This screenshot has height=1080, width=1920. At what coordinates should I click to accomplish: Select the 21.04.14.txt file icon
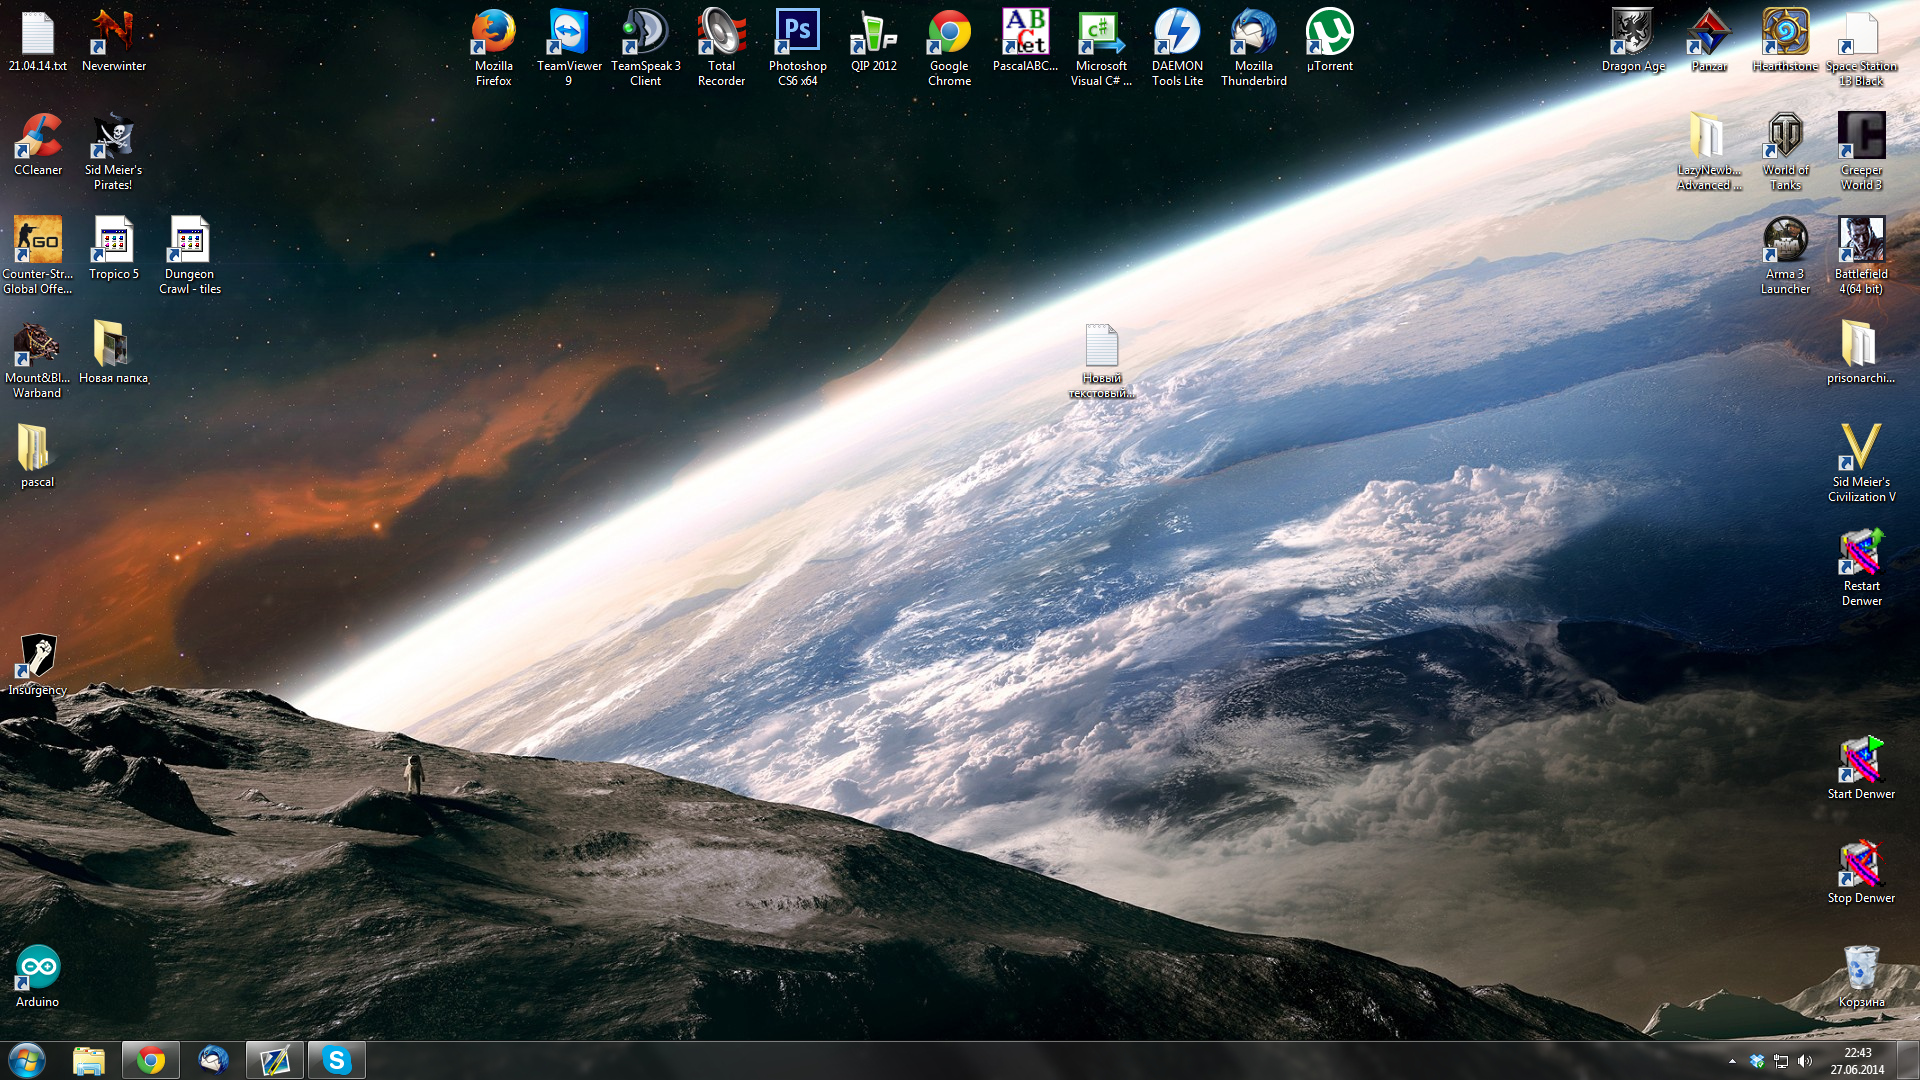38,40
